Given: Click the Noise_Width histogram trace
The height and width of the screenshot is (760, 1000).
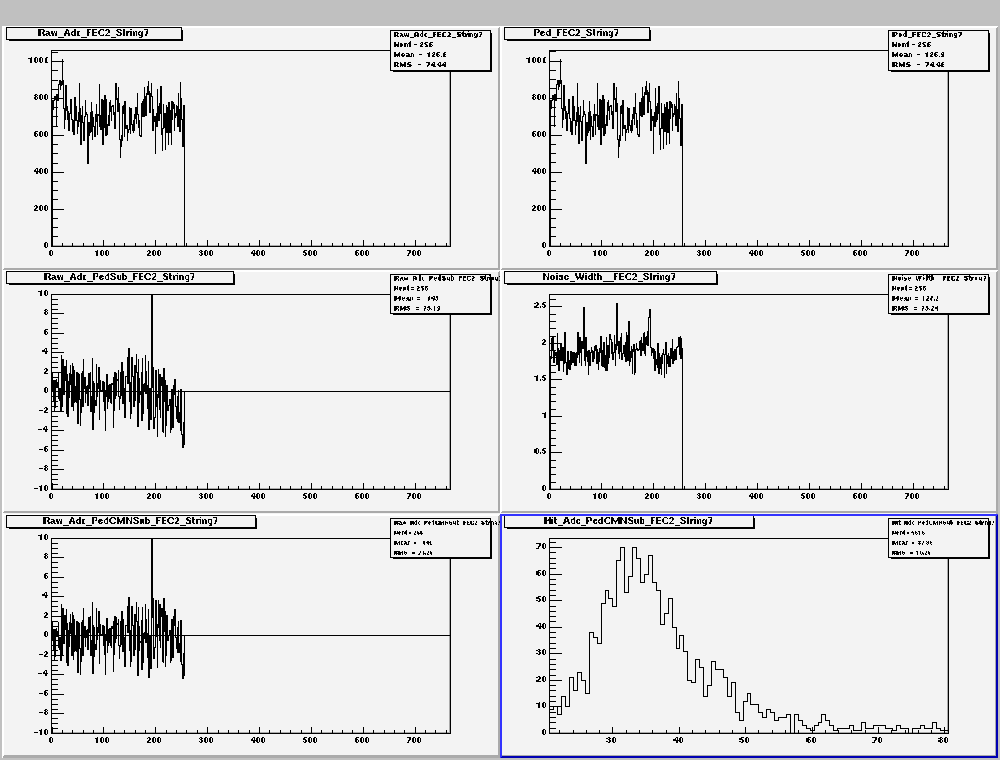Looking at the screenshot, I should click(616, 354).
